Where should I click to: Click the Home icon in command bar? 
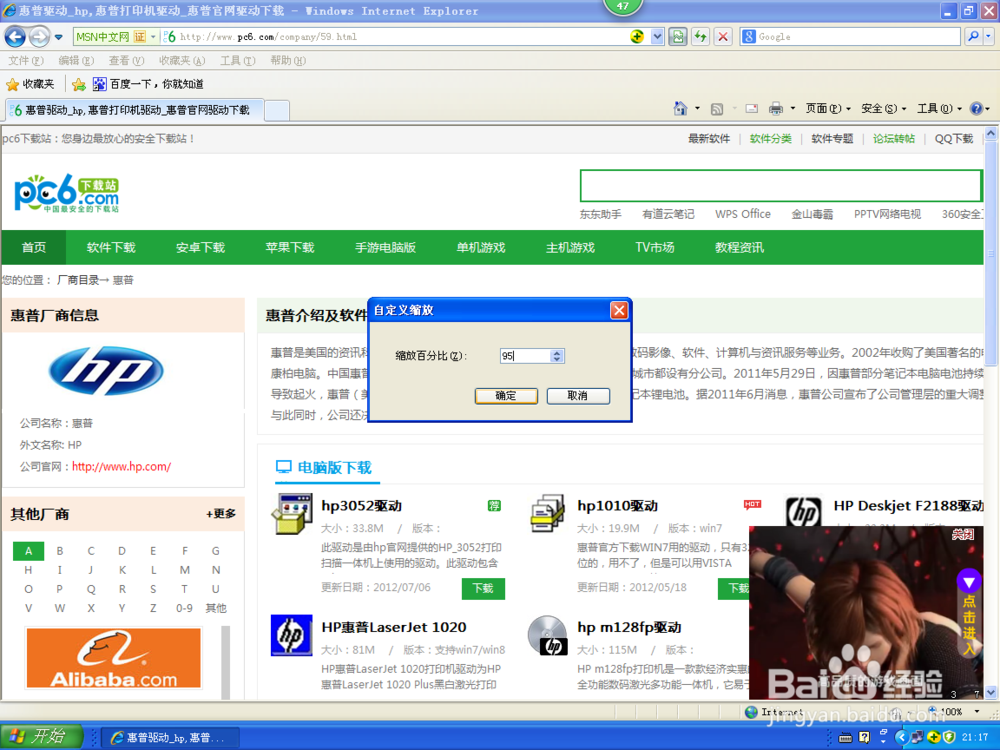(x=680, y=108)
